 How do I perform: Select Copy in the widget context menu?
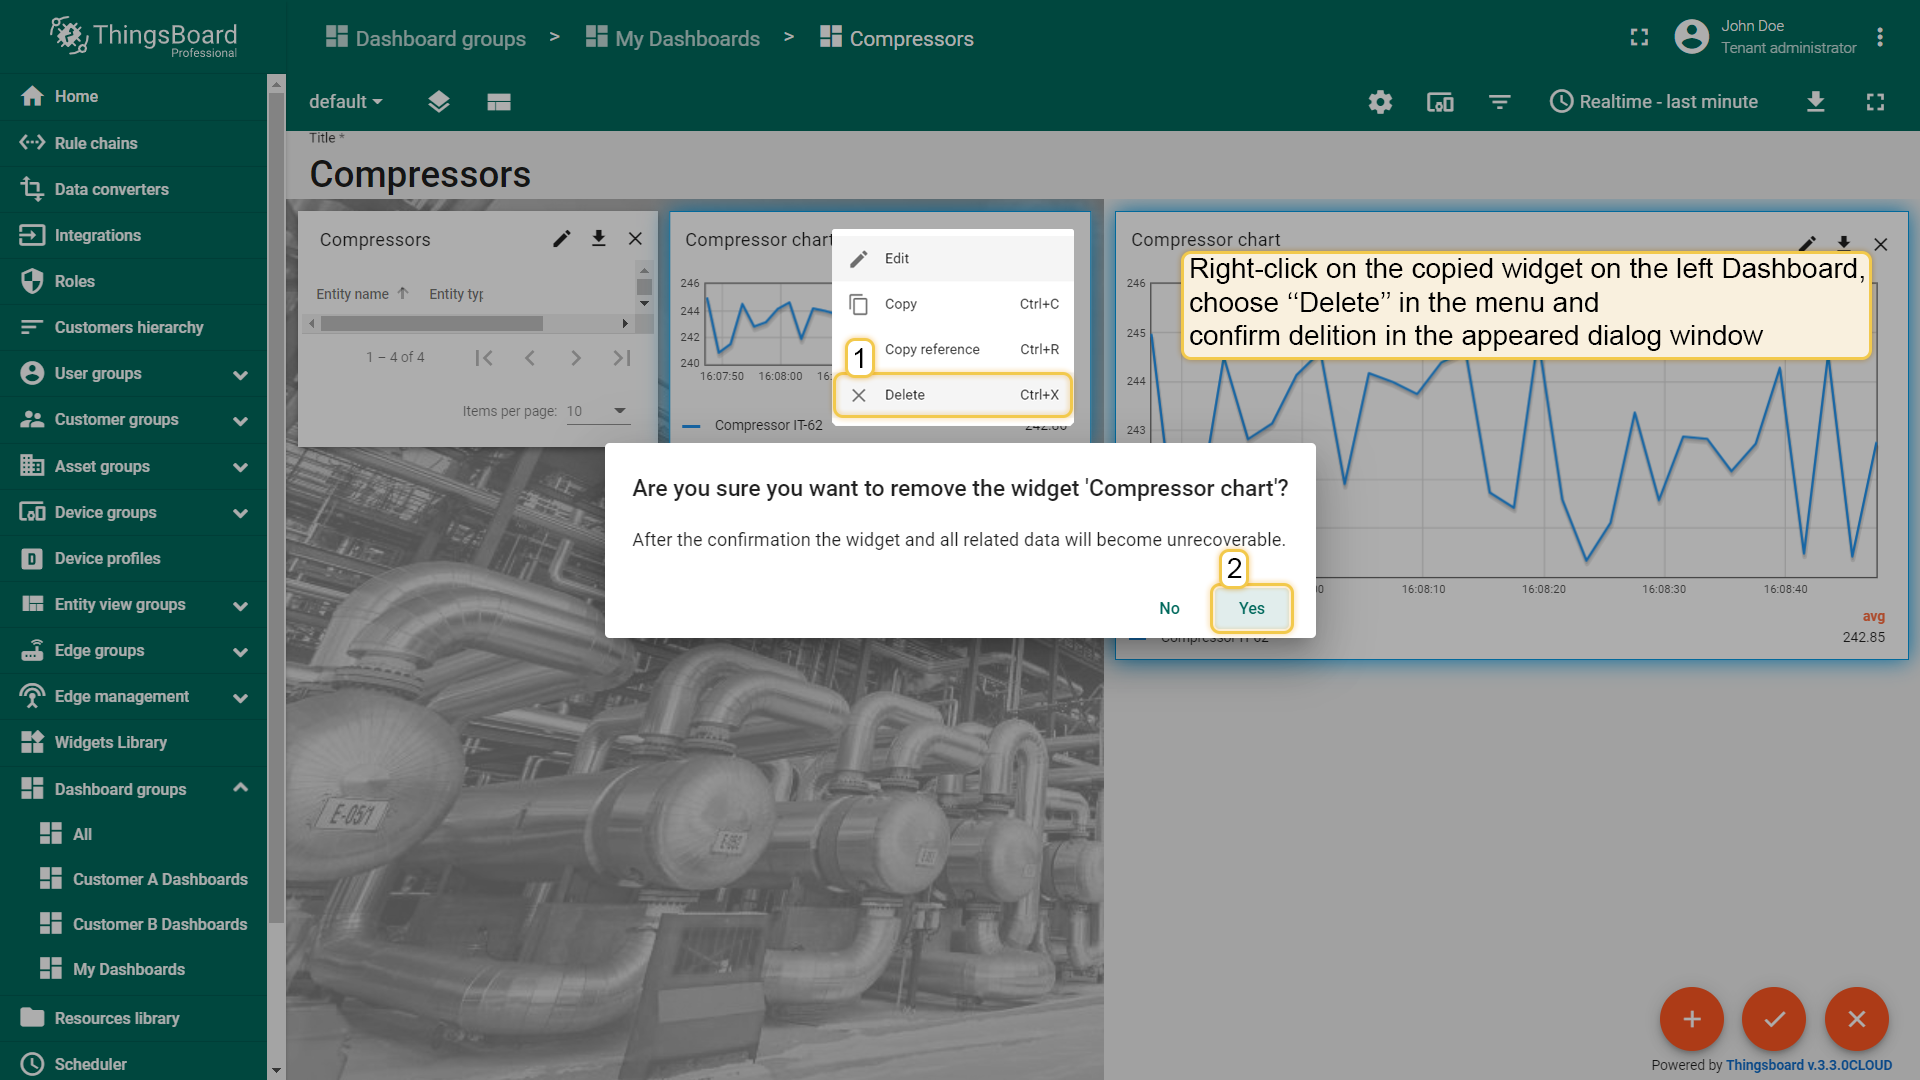coord(953,304)
